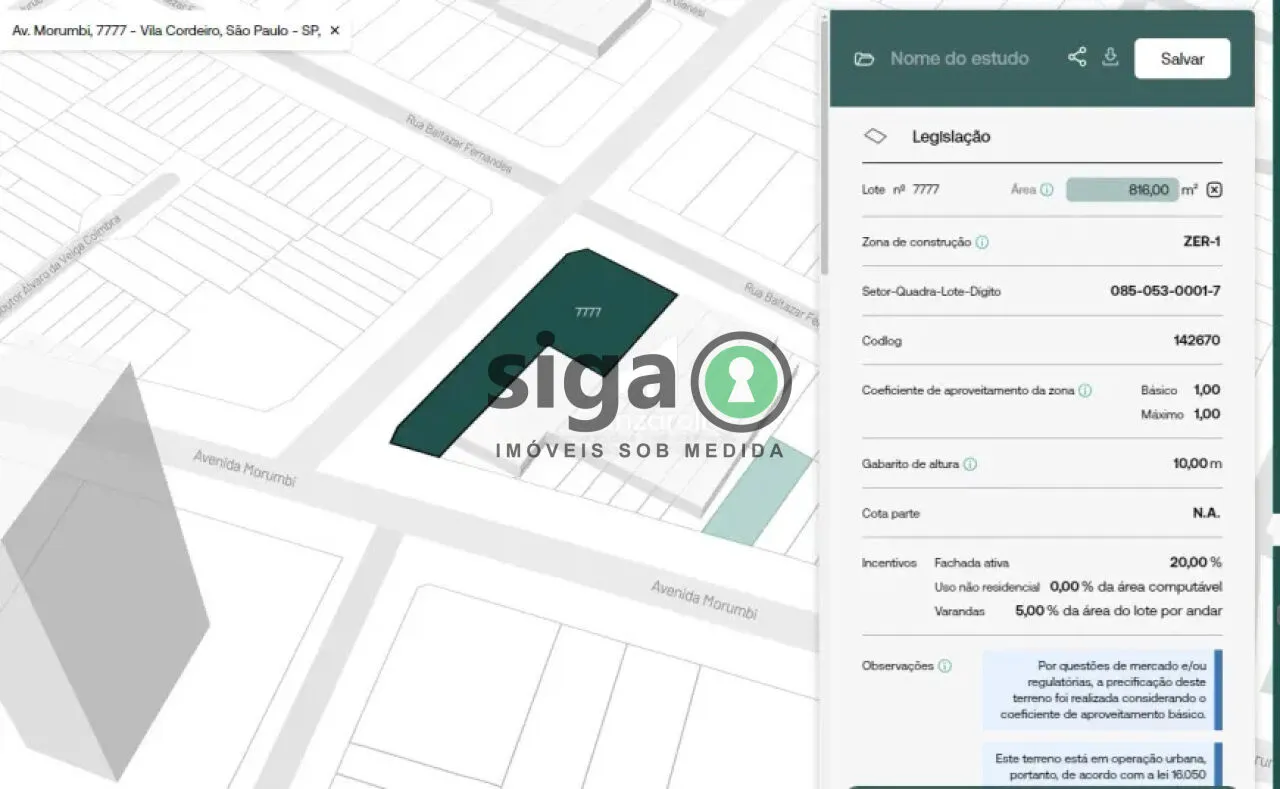The width and height of the screenshot is (1280, 789).
Task: Click the operação urbana observation note
Action: (x=1102, y=766)
